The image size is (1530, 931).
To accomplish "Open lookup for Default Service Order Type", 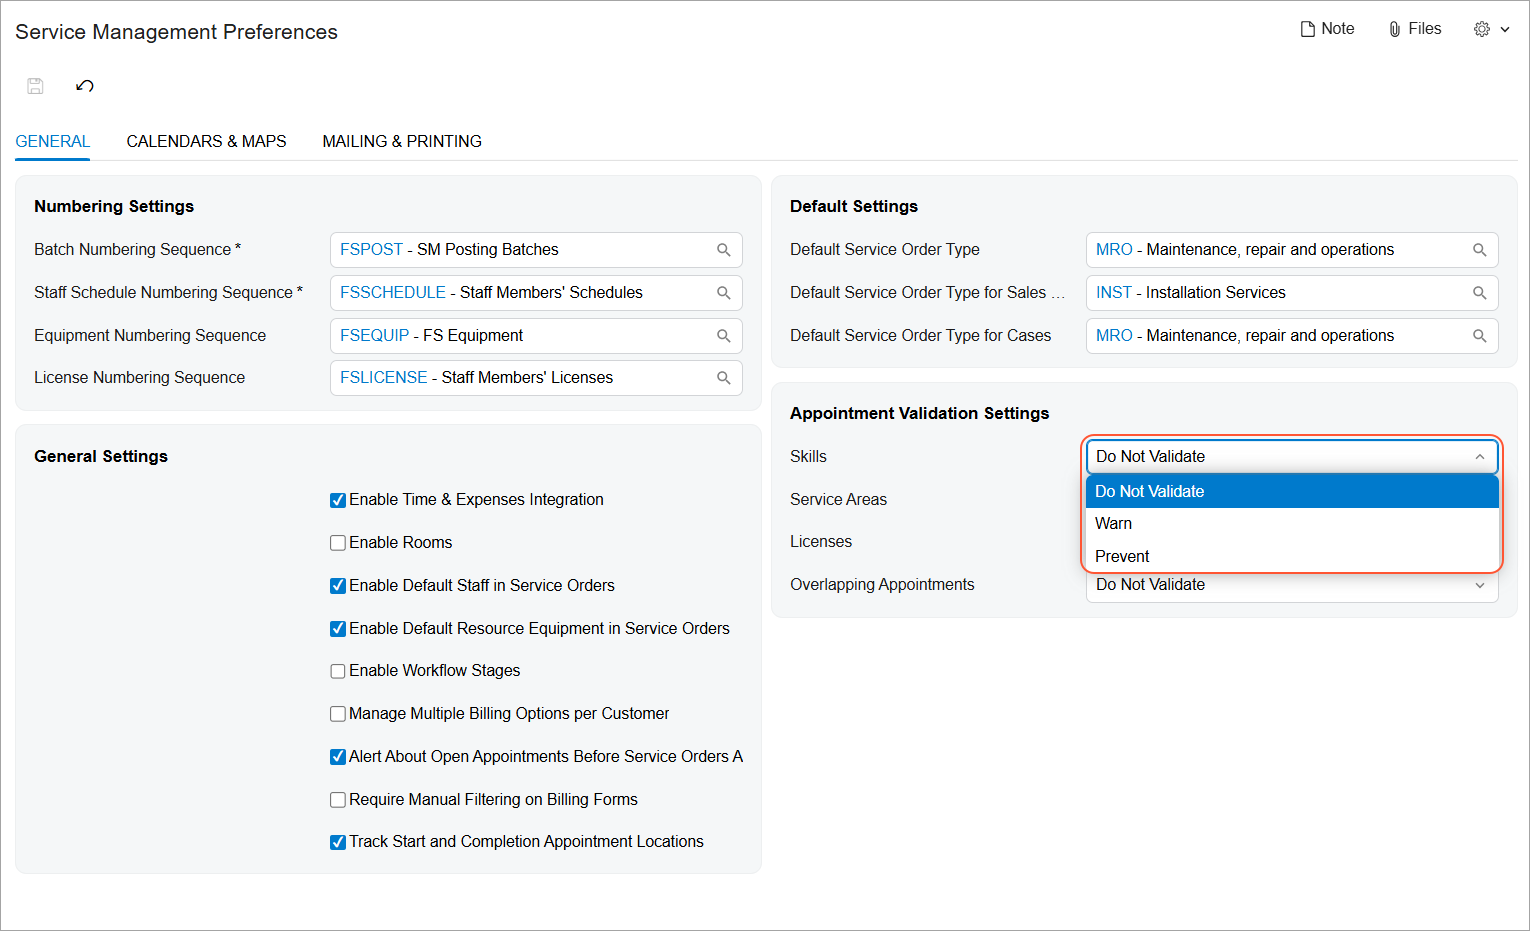I will tap(1479, 250).
